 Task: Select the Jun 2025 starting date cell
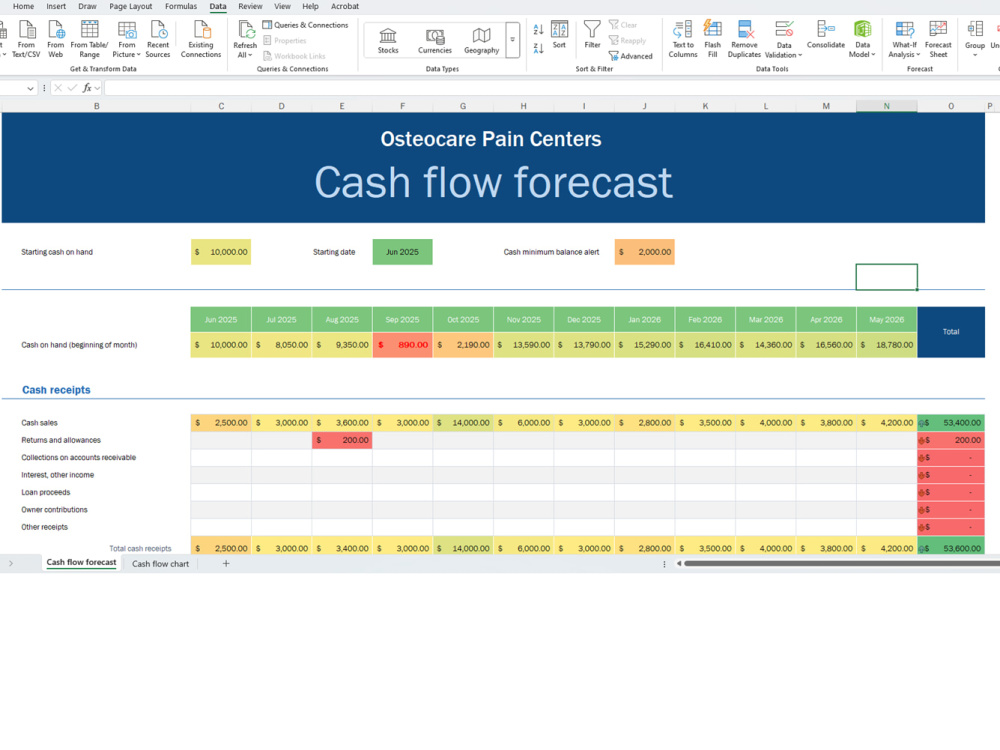402,252
